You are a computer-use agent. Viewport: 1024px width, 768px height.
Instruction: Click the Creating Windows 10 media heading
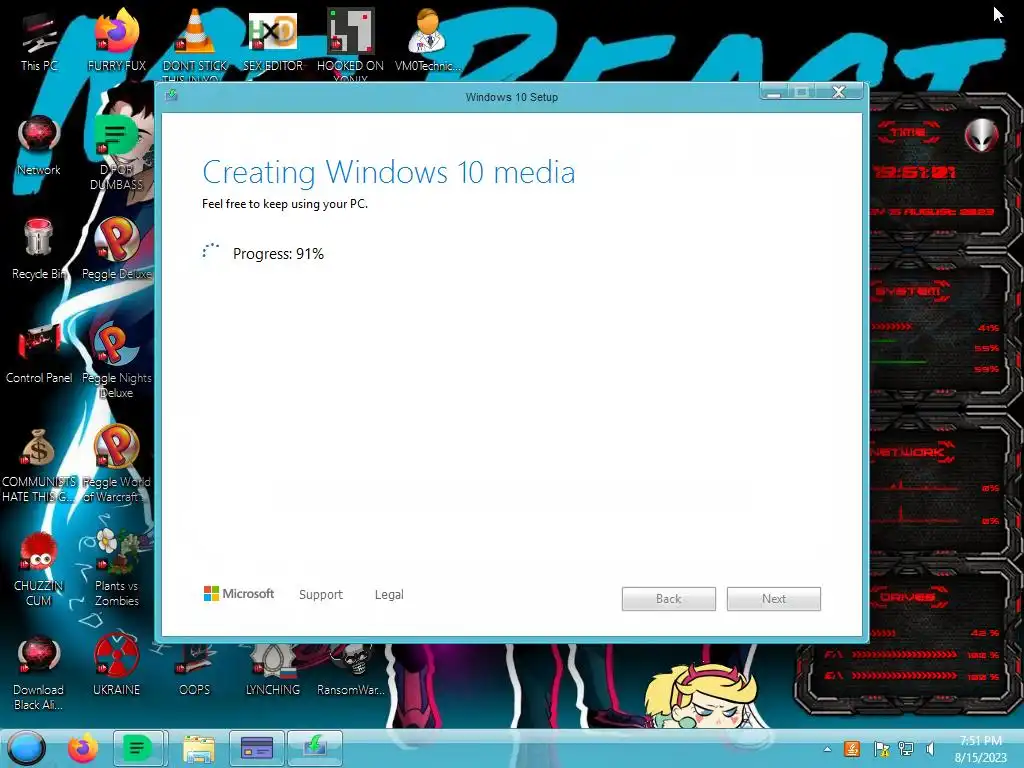tap(389, 173)
